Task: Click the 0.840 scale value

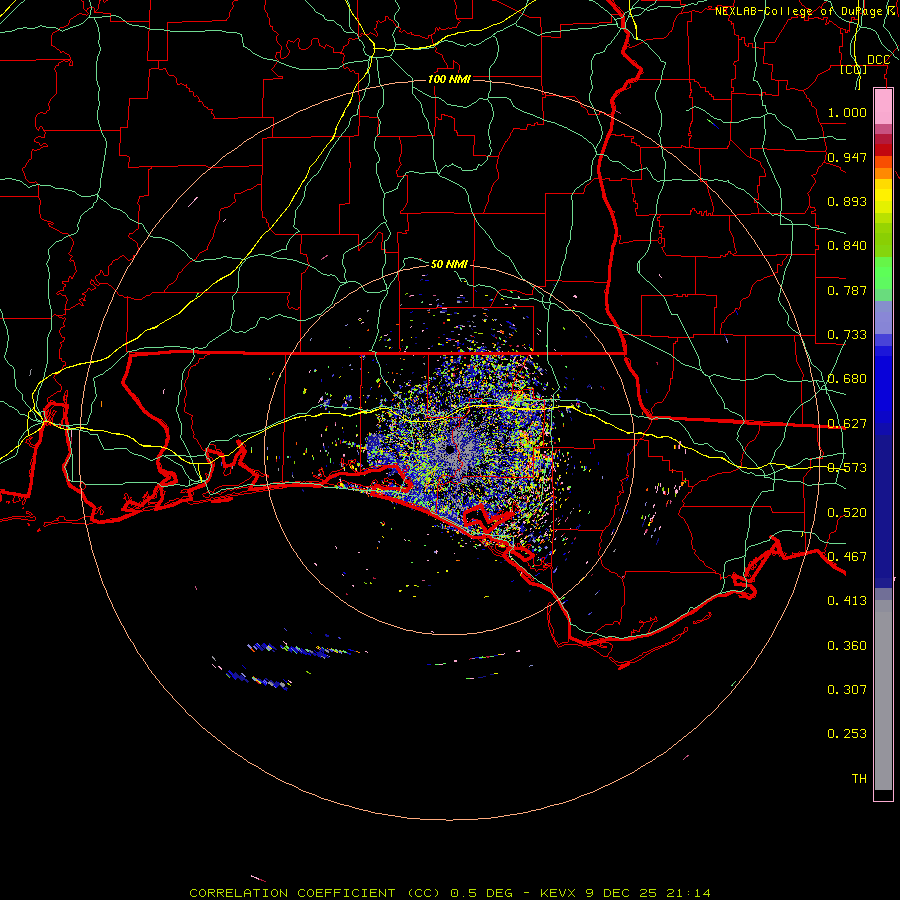Action: [x=847, y=246]
